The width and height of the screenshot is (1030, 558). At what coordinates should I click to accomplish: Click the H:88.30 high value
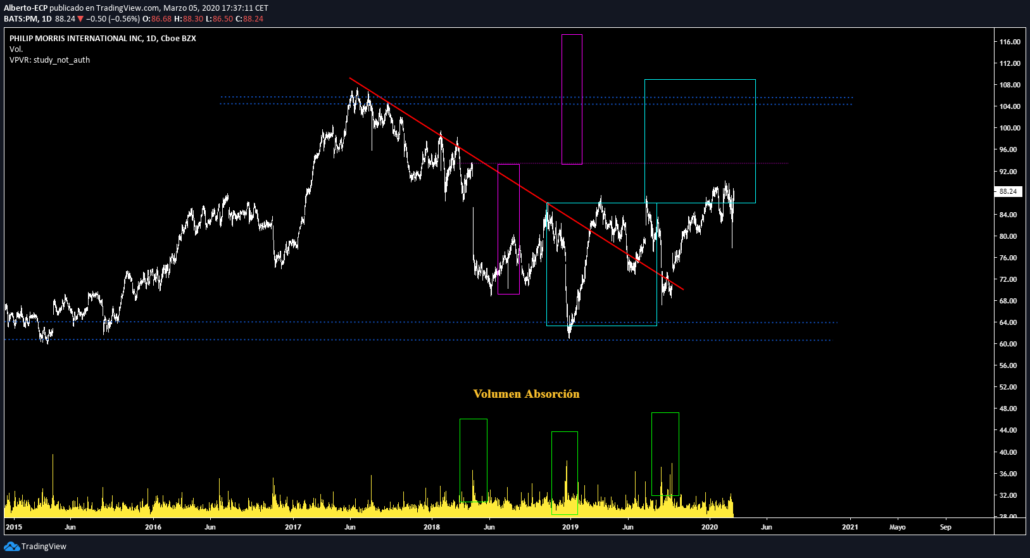(189, 18)
